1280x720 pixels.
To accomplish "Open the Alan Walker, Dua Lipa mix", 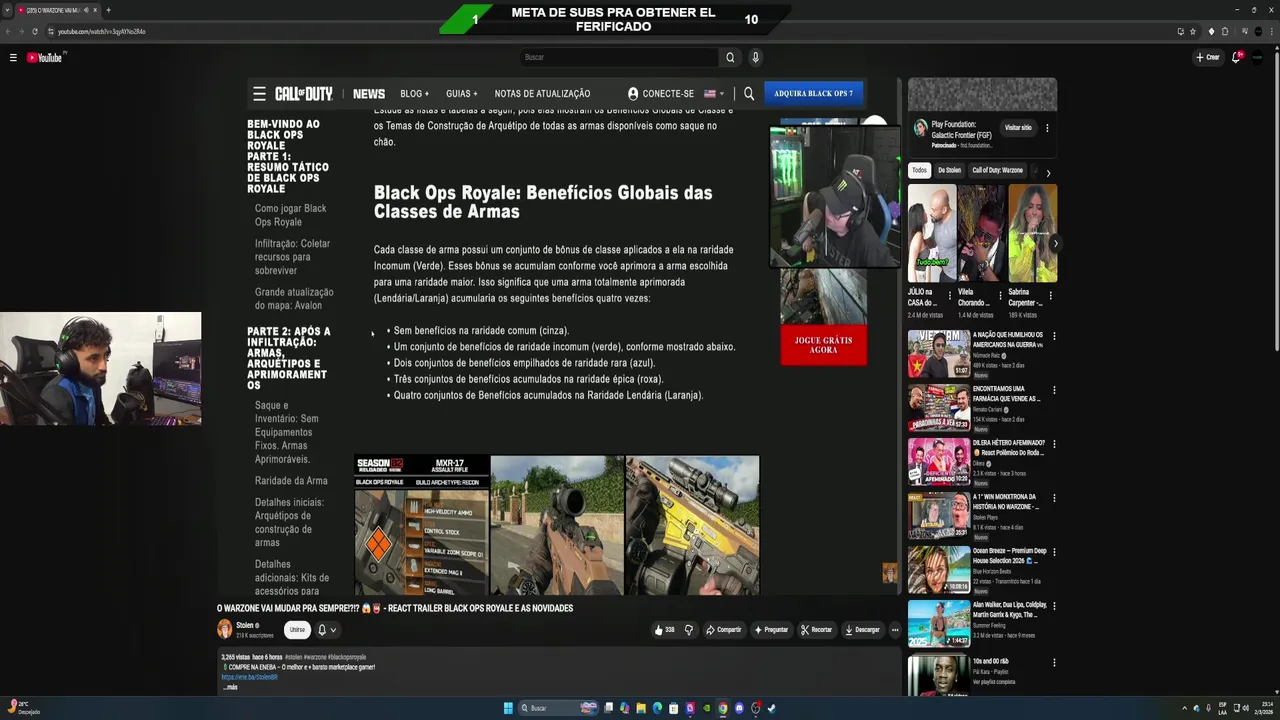I will (938, 624).
